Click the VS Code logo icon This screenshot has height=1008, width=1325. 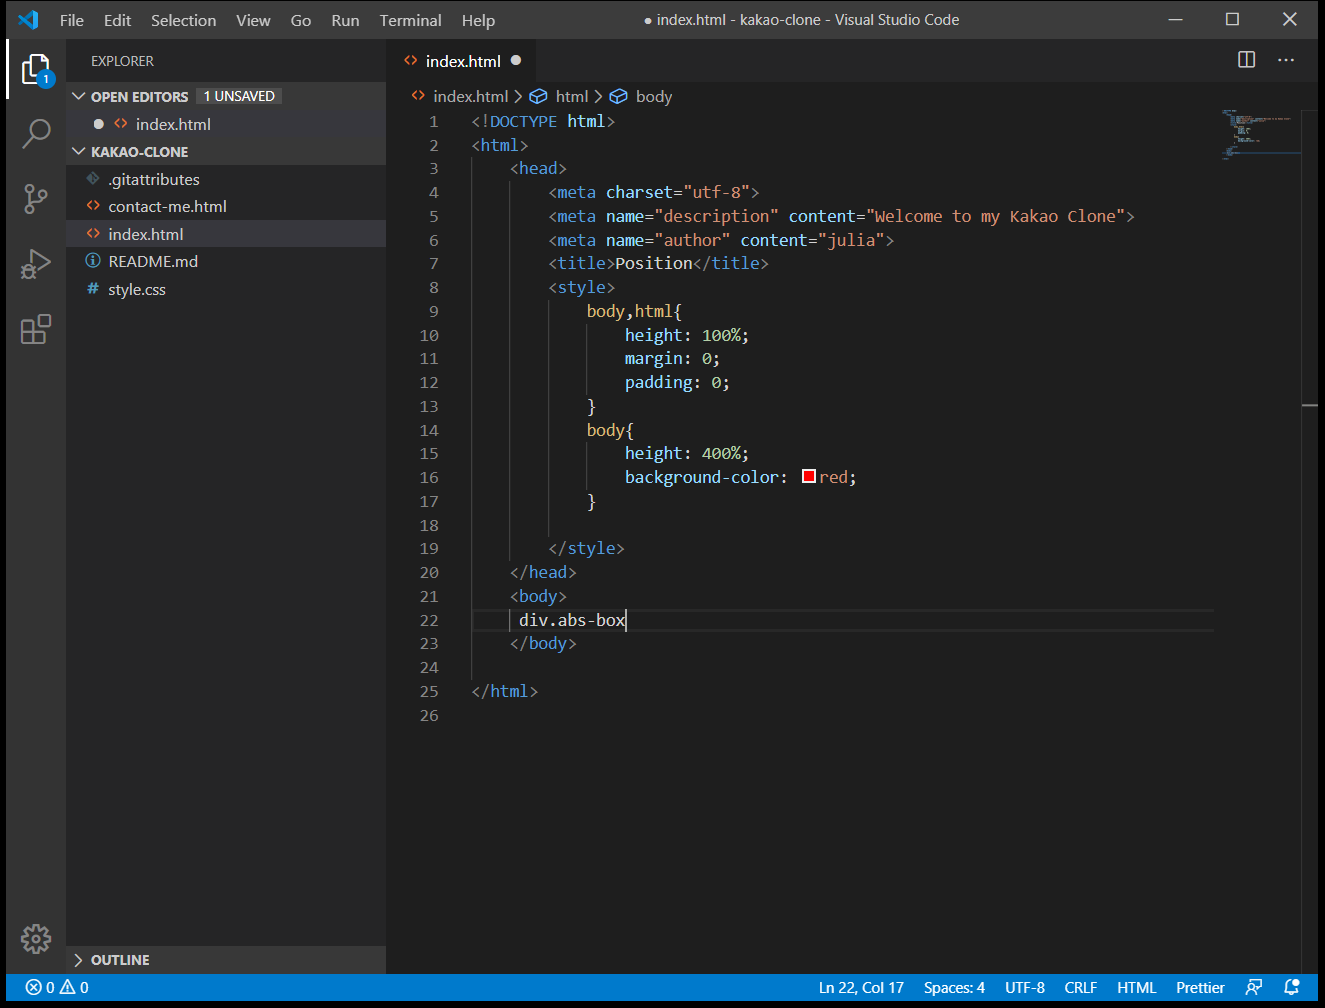point(29,19)
